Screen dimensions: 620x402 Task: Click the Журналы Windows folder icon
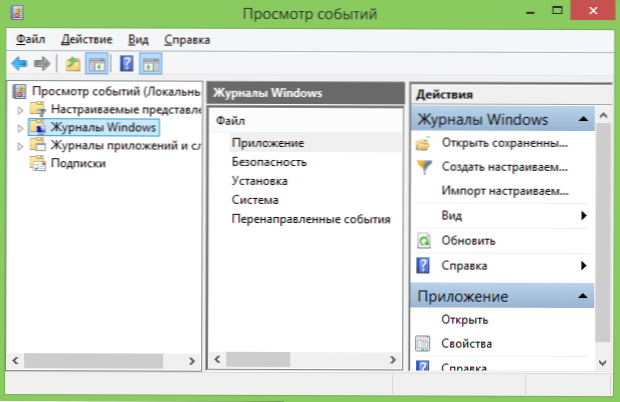(x=38, y=127)
